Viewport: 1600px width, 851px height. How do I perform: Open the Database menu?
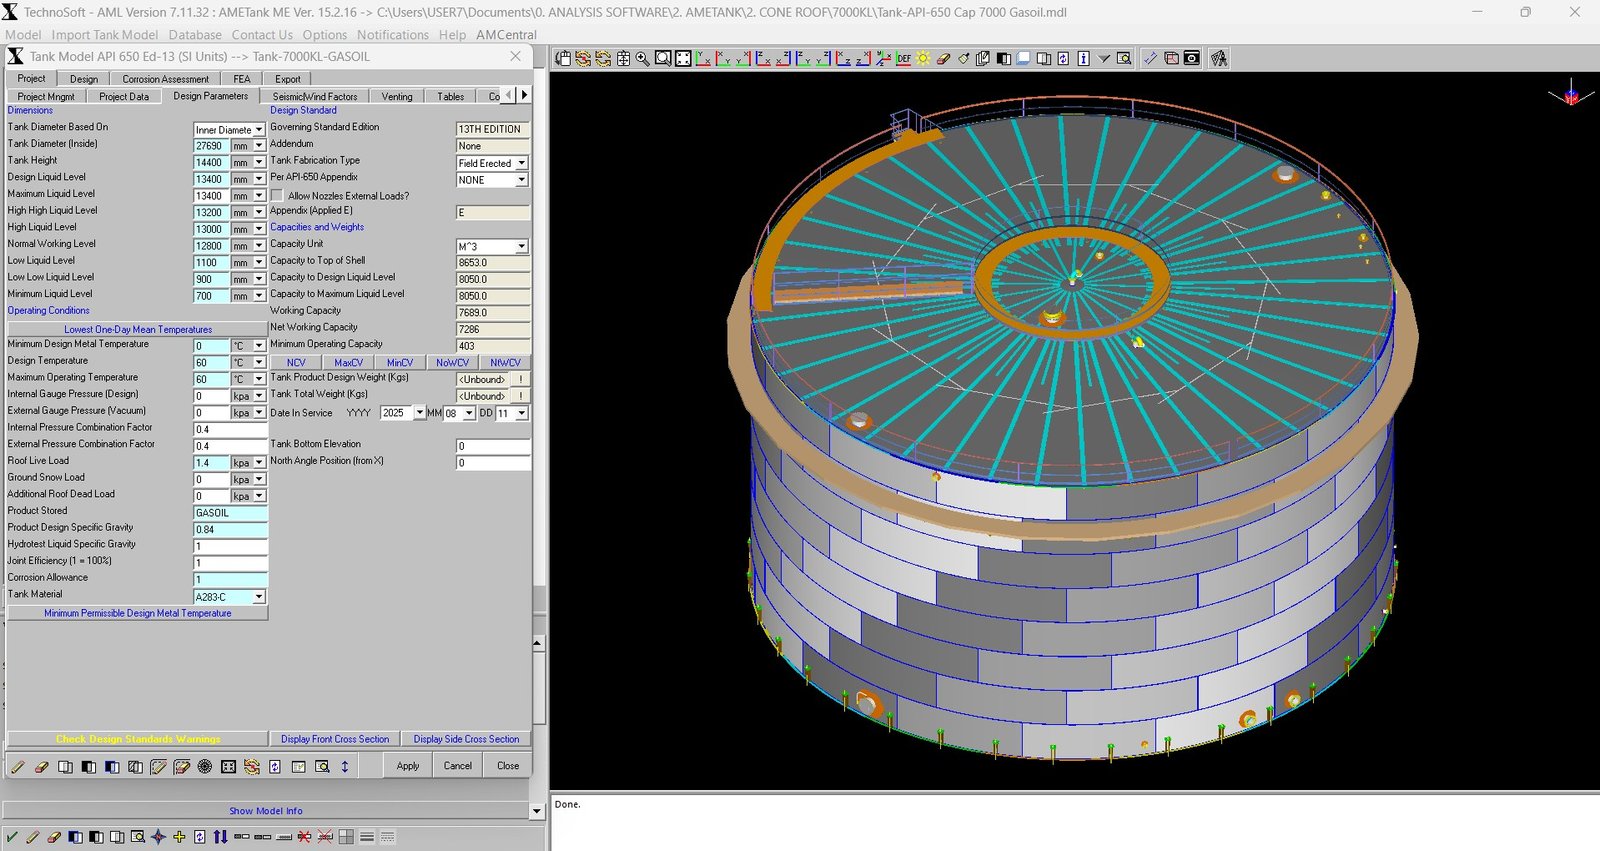tap(195, 35)
